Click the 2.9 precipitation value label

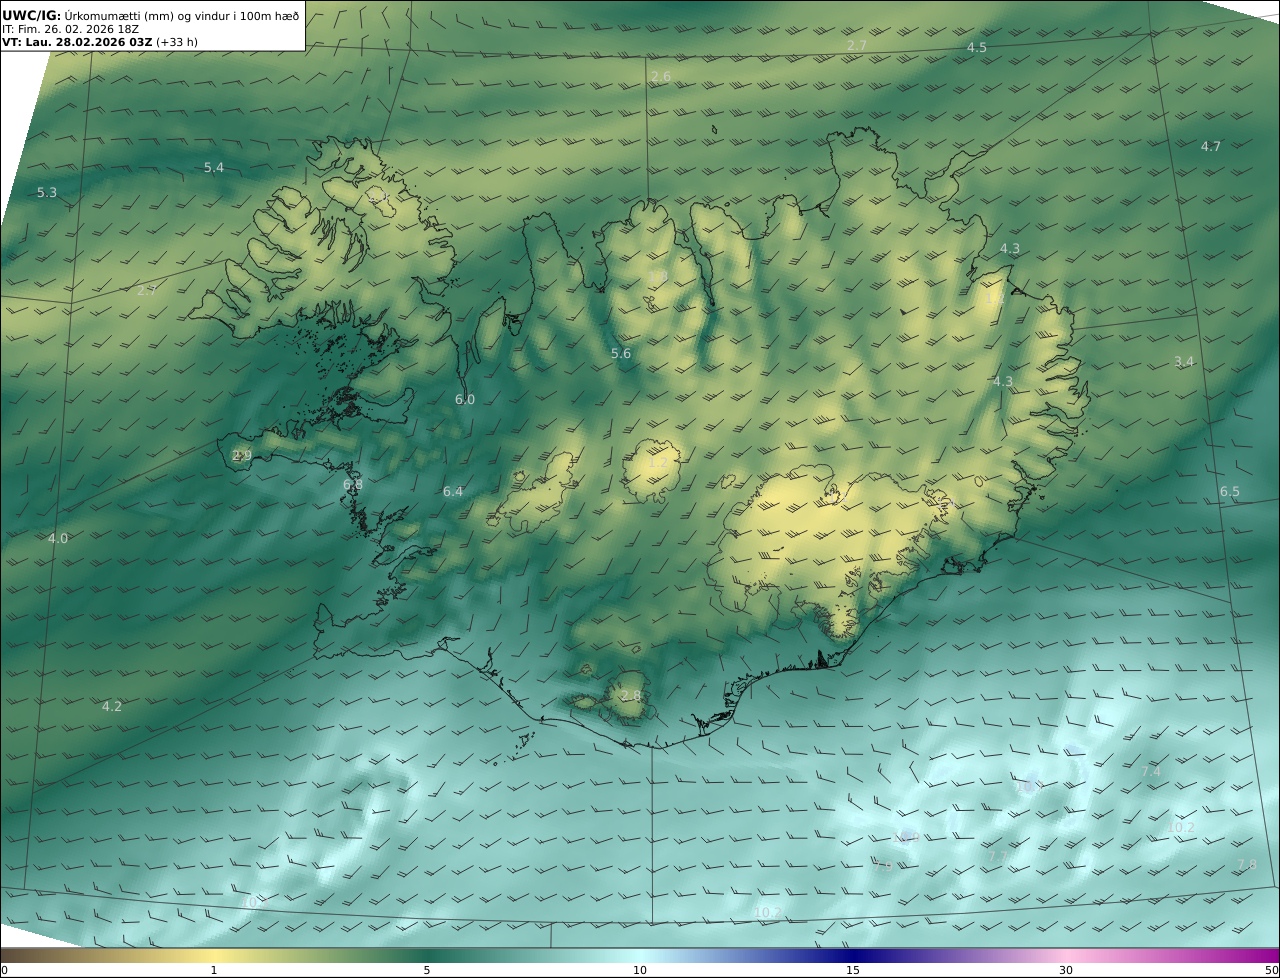(242, 456)
